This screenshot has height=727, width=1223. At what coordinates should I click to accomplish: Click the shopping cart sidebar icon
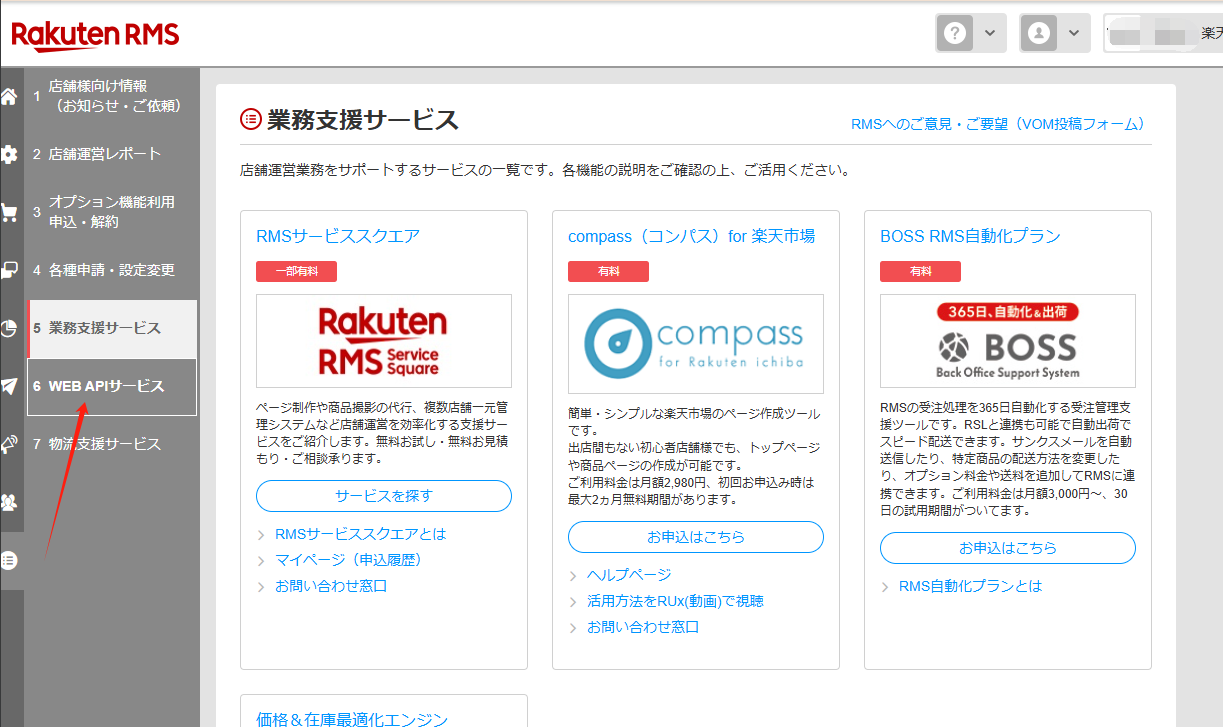click(9, 212)
